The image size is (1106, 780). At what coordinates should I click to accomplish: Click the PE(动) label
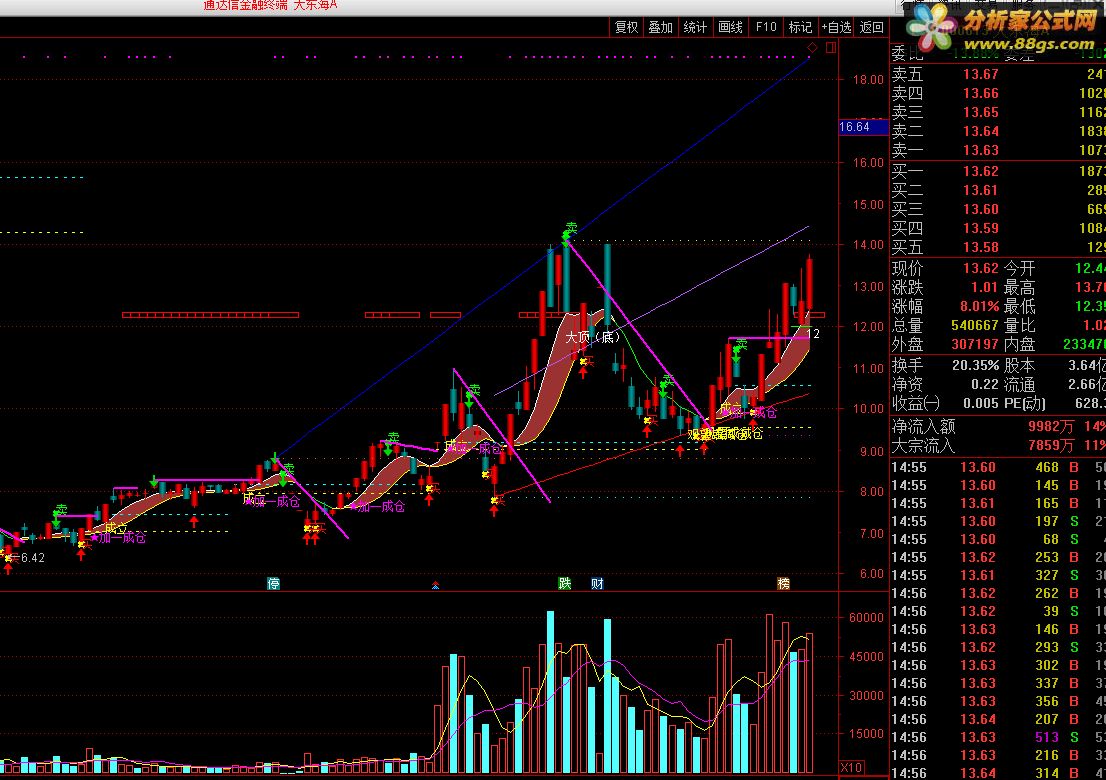click(x=1024, y=404)
